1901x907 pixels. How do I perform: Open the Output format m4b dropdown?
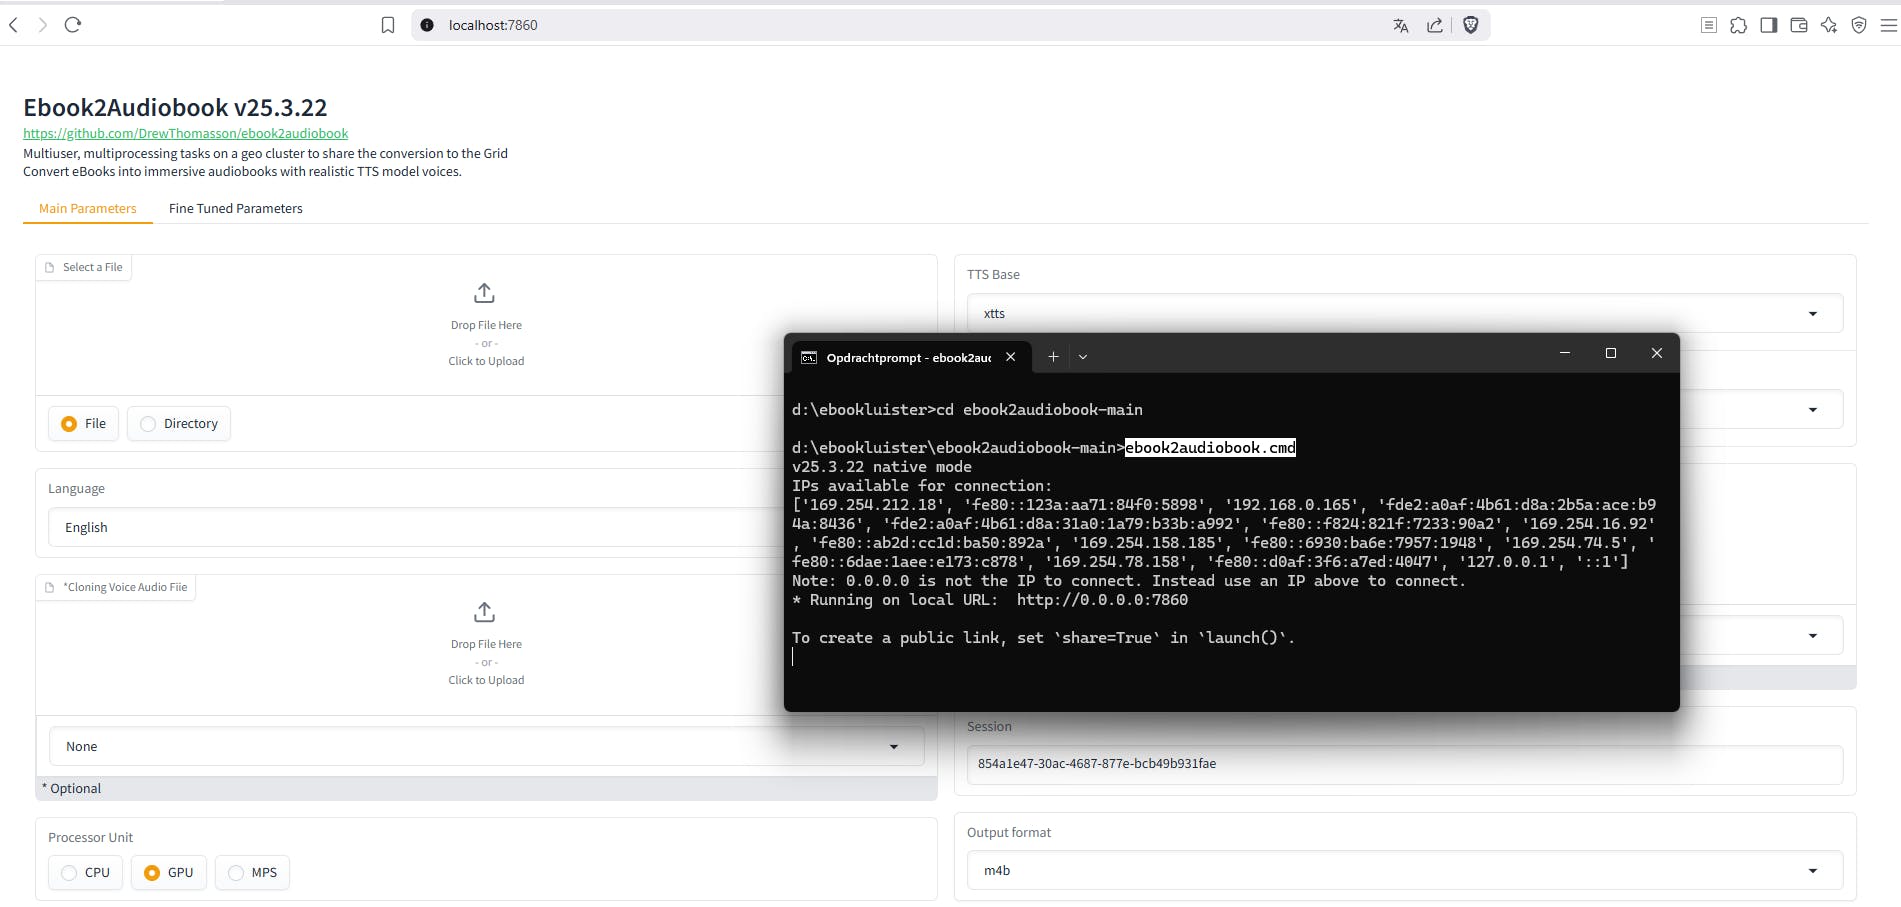(x=1405, y=871)
